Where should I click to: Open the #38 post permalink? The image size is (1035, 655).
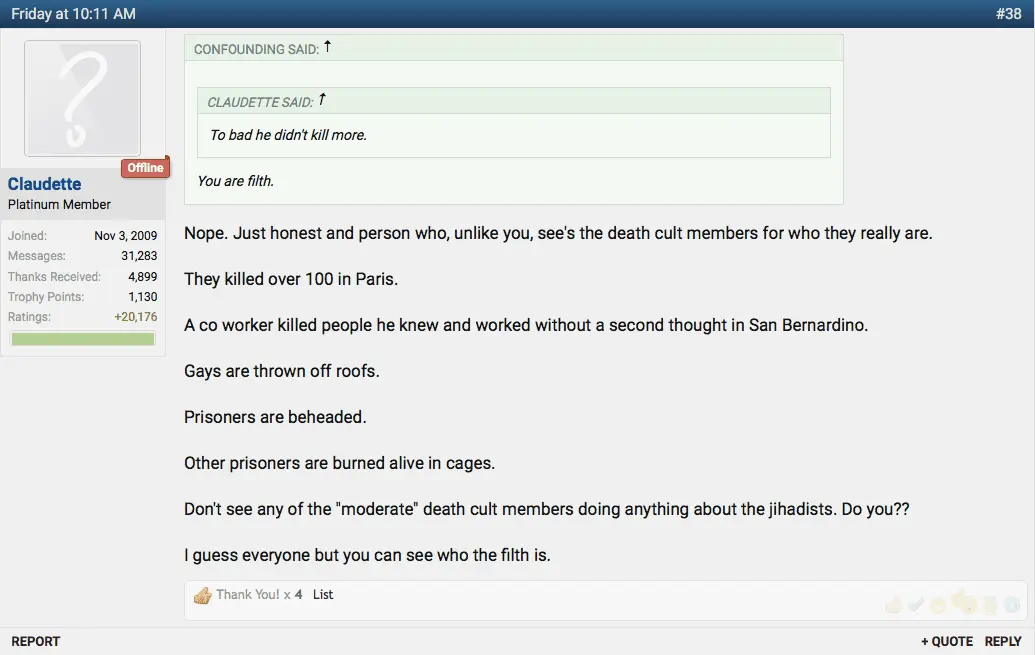click(x=1008, y=14)
